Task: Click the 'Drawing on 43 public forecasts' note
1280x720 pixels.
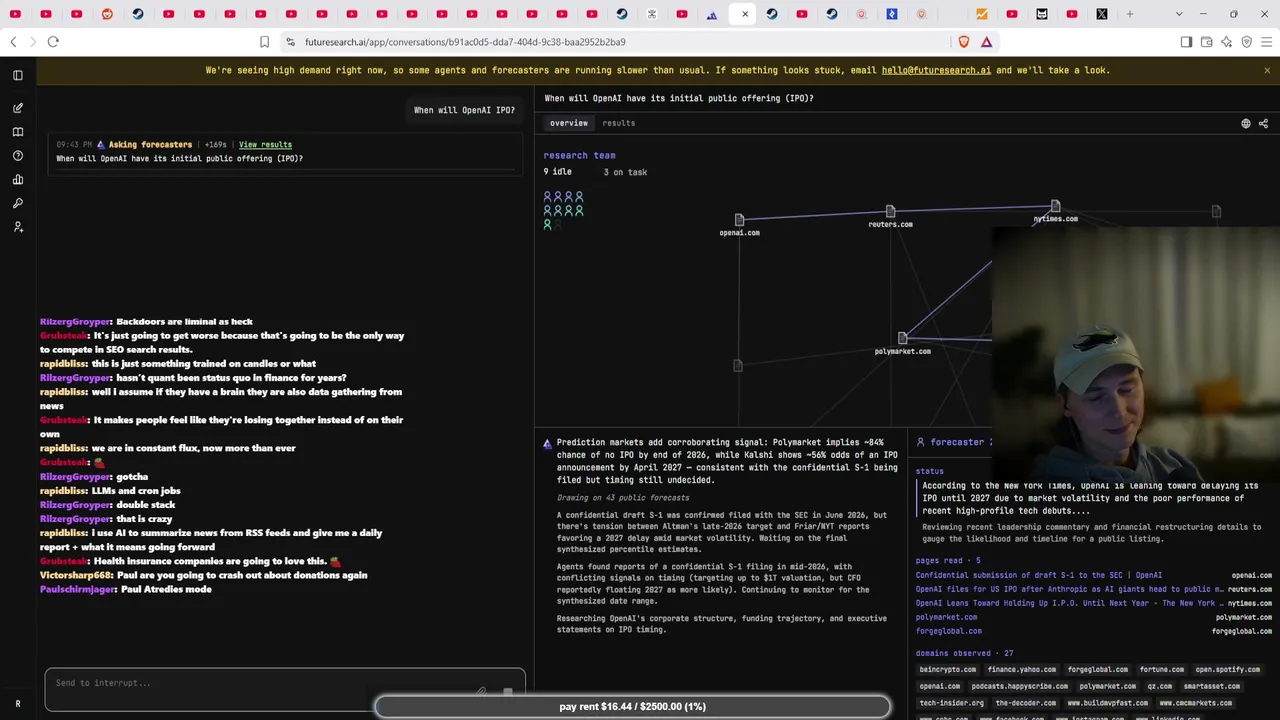Action: coord(623,498)
